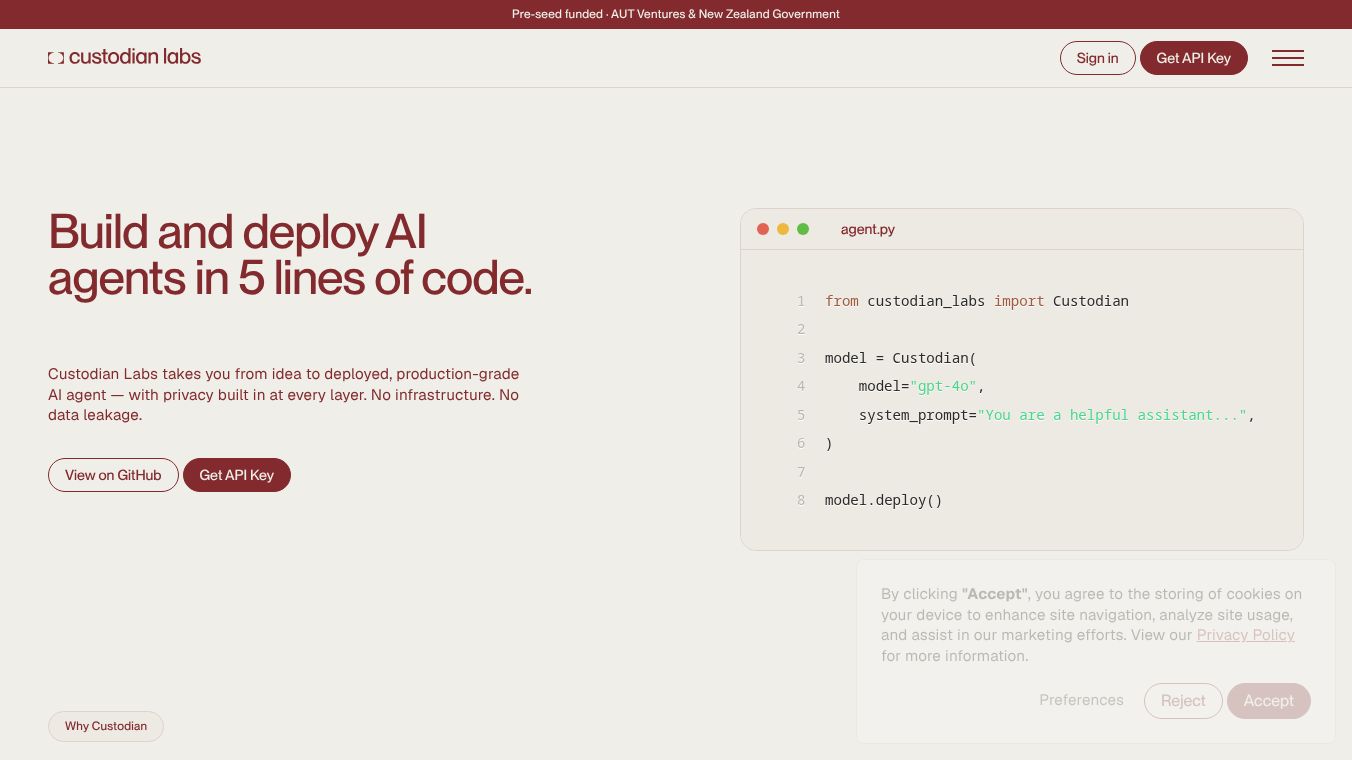Click the 'gpt-4o' model string
Image resolution: width=1352 pixels, height=760 pixels.
pos(942,386)
